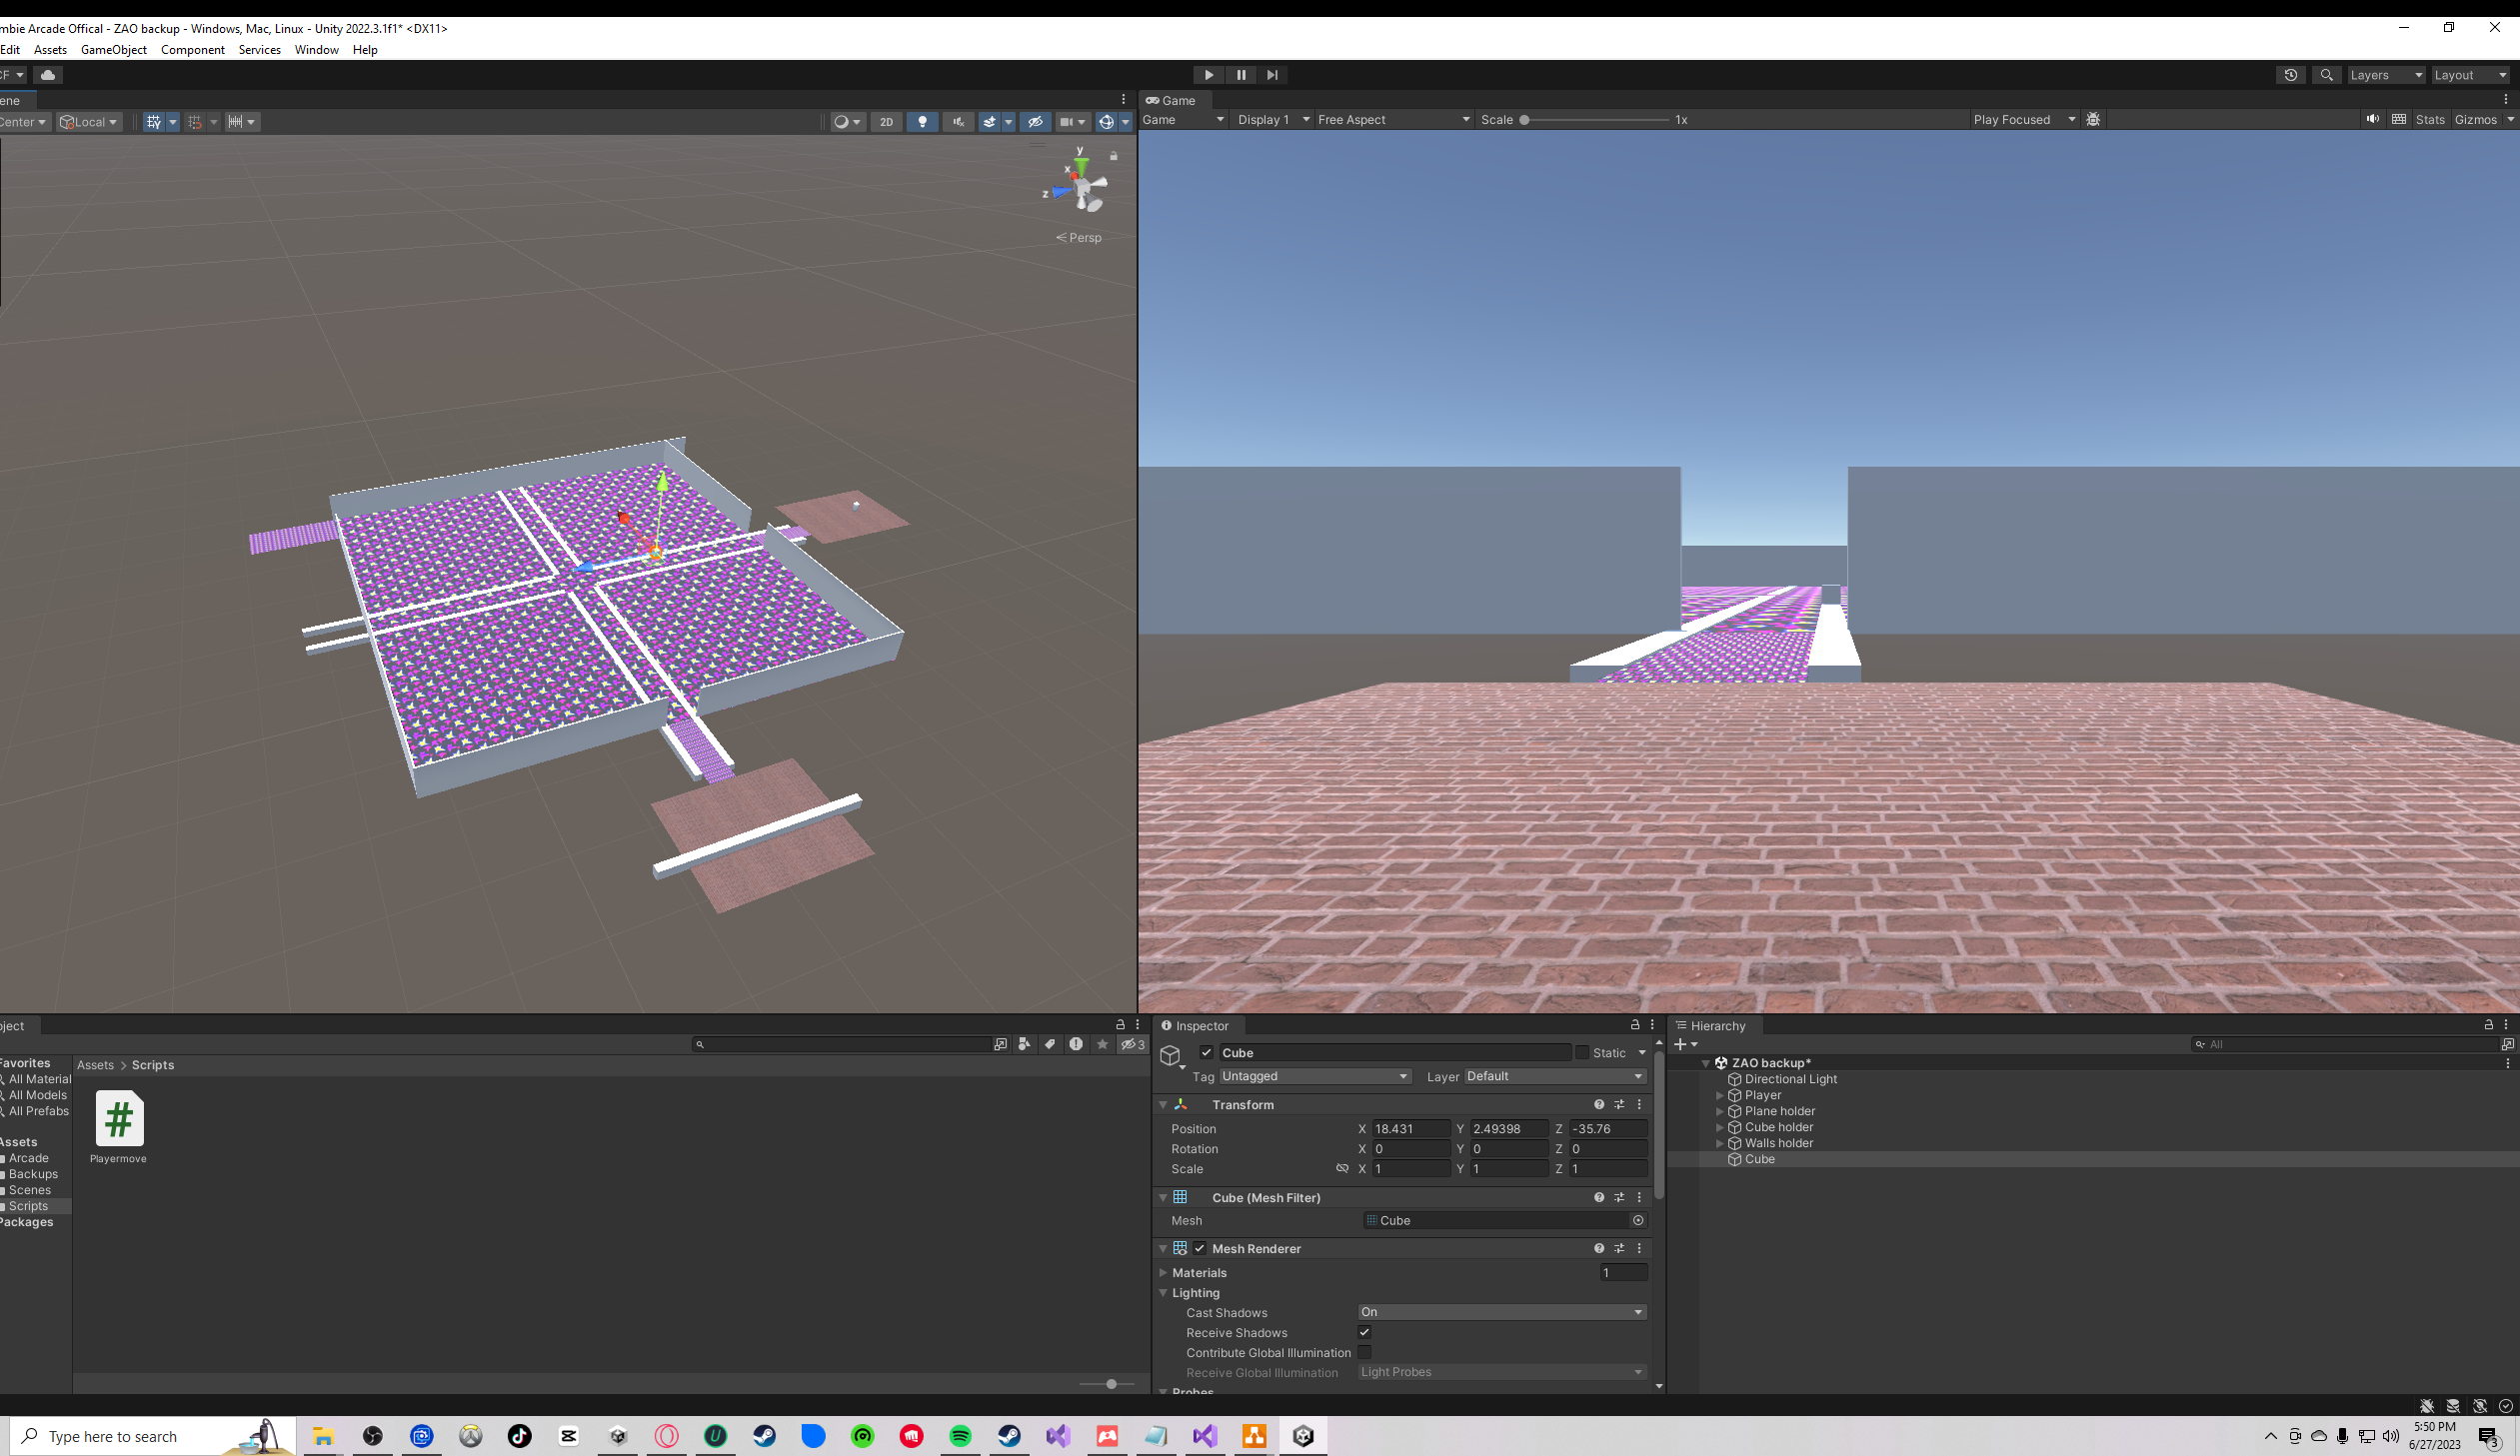The image size is (2520, 1456).
Task: Open Undo History clock icon
Action: coord(2291,75)
